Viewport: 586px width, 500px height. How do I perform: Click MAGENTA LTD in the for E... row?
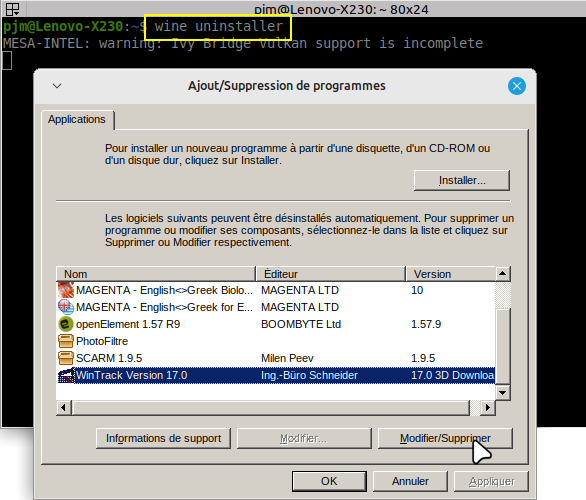[x=300, y=307]
